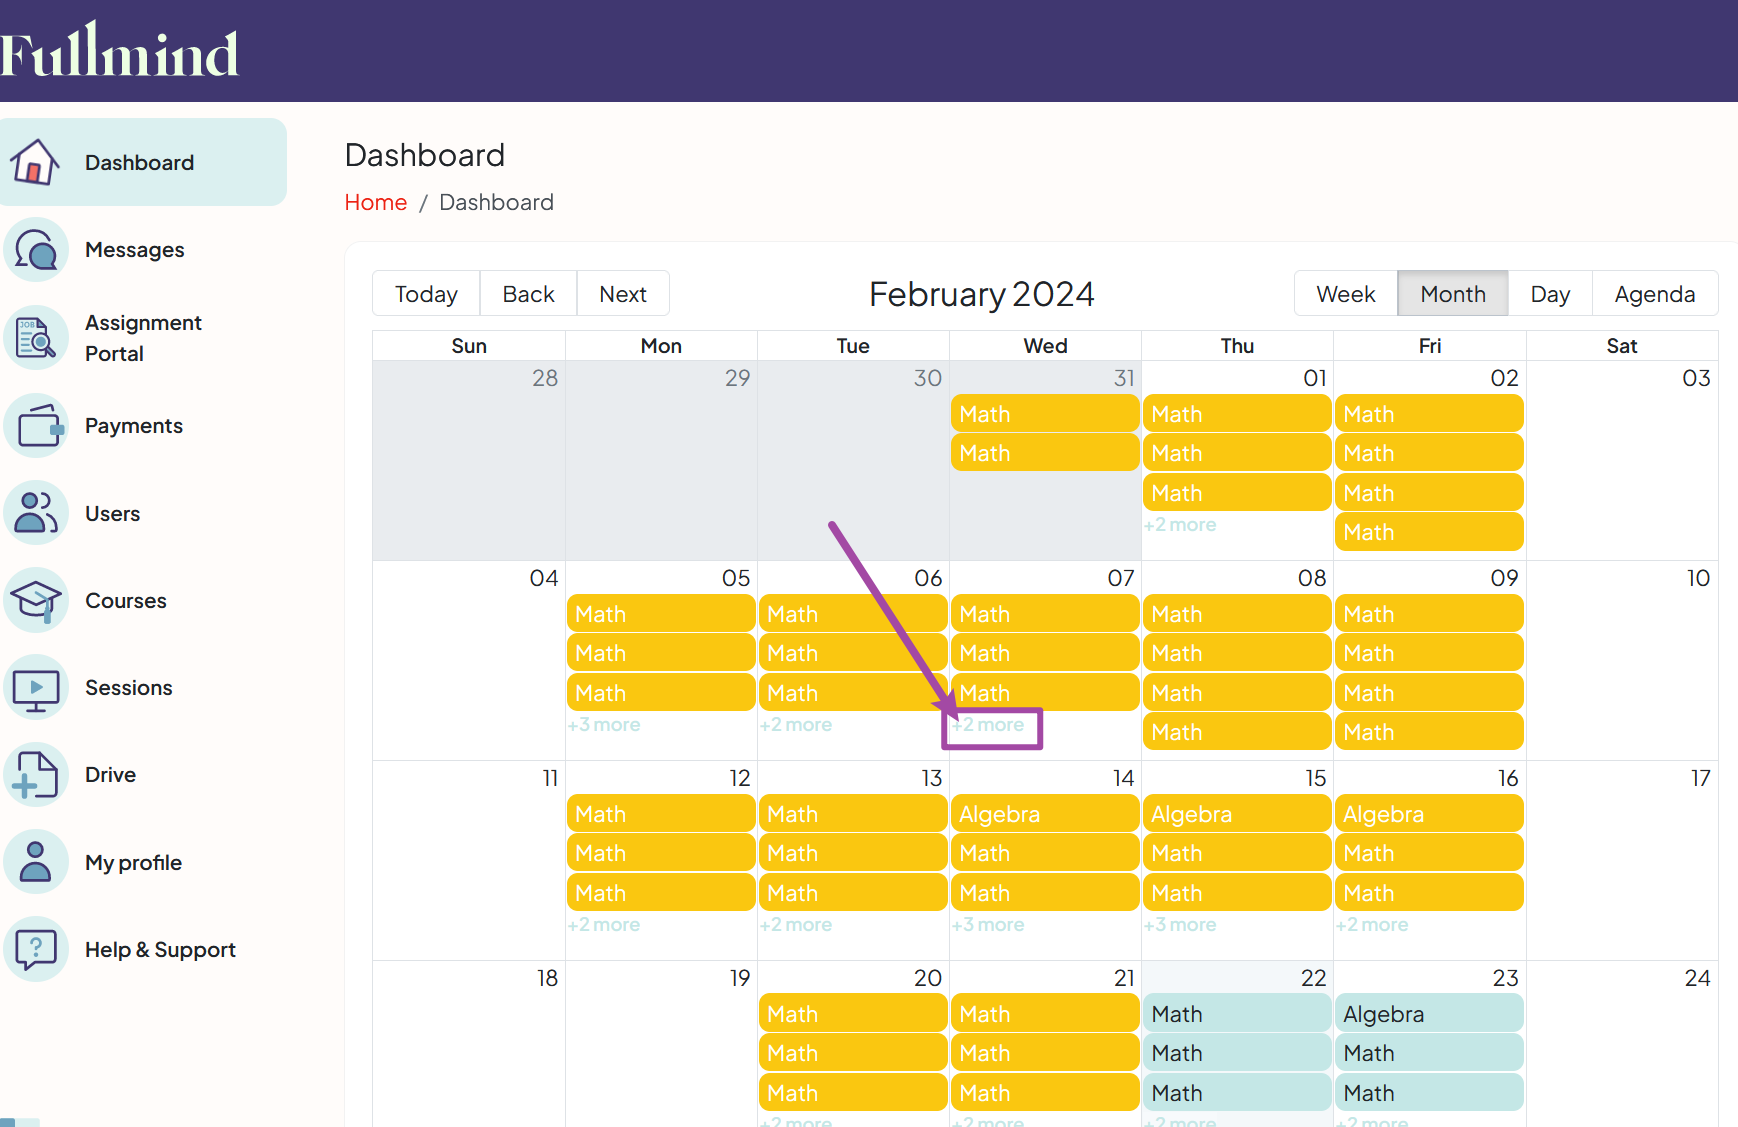Click the Assignment Portal magnifier icon

pos(36,337)
